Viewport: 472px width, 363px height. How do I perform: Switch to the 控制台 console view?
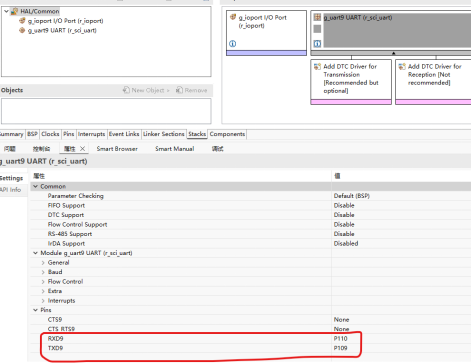tap(41, 149)
